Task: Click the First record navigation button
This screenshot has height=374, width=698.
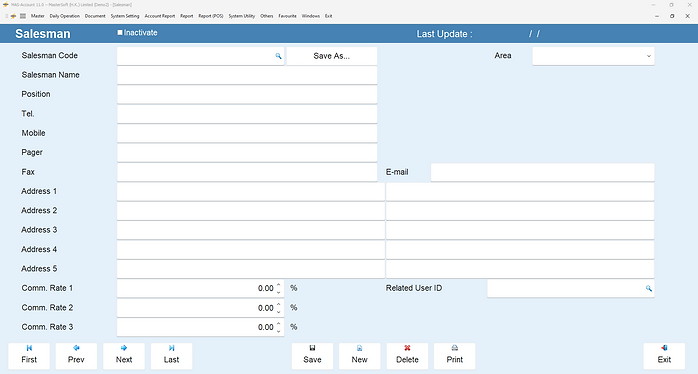Action: (x=29, y=356)
